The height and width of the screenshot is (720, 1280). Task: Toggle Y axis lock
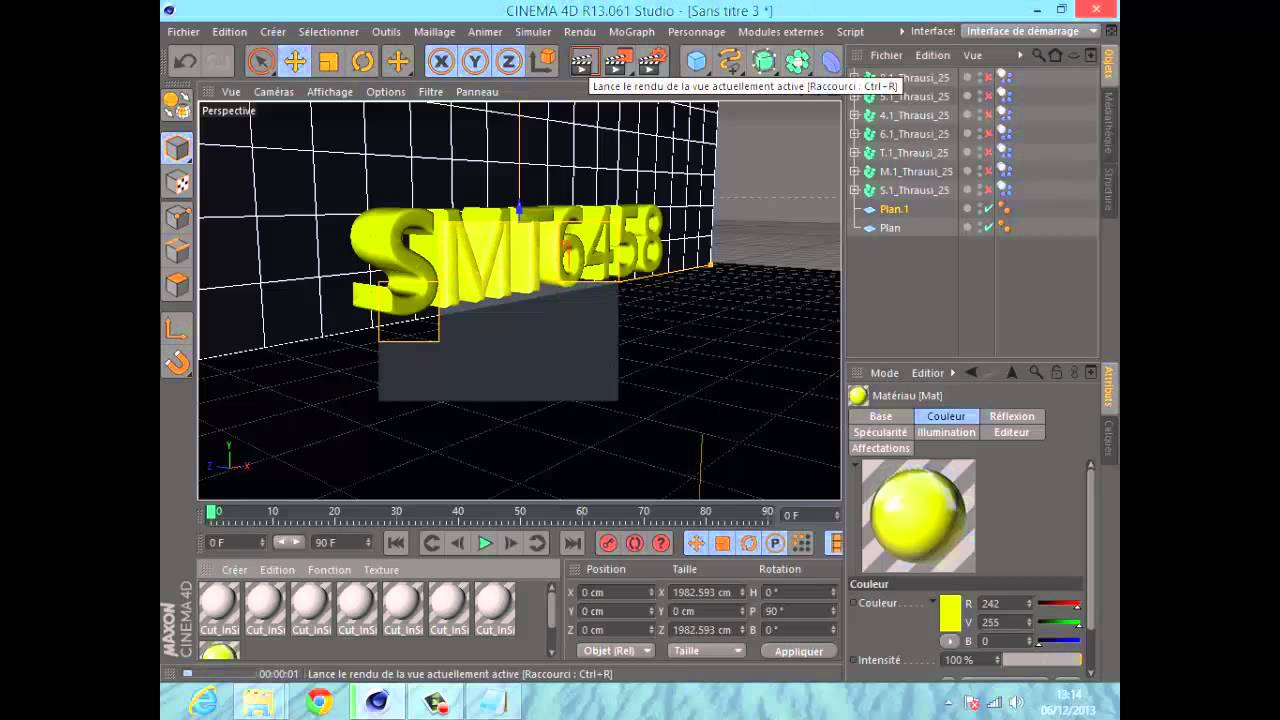point(475,62)
